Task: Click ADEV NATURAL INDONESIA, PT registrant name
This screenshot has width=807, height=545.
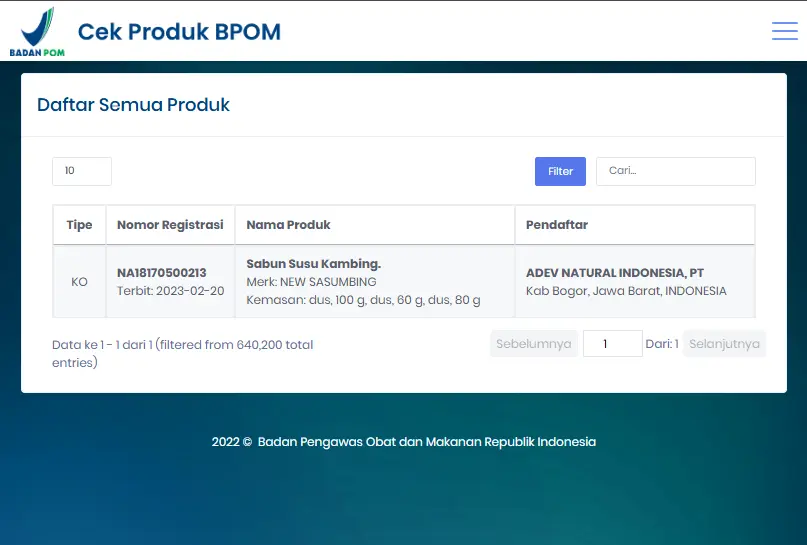Action: (614, 273)
